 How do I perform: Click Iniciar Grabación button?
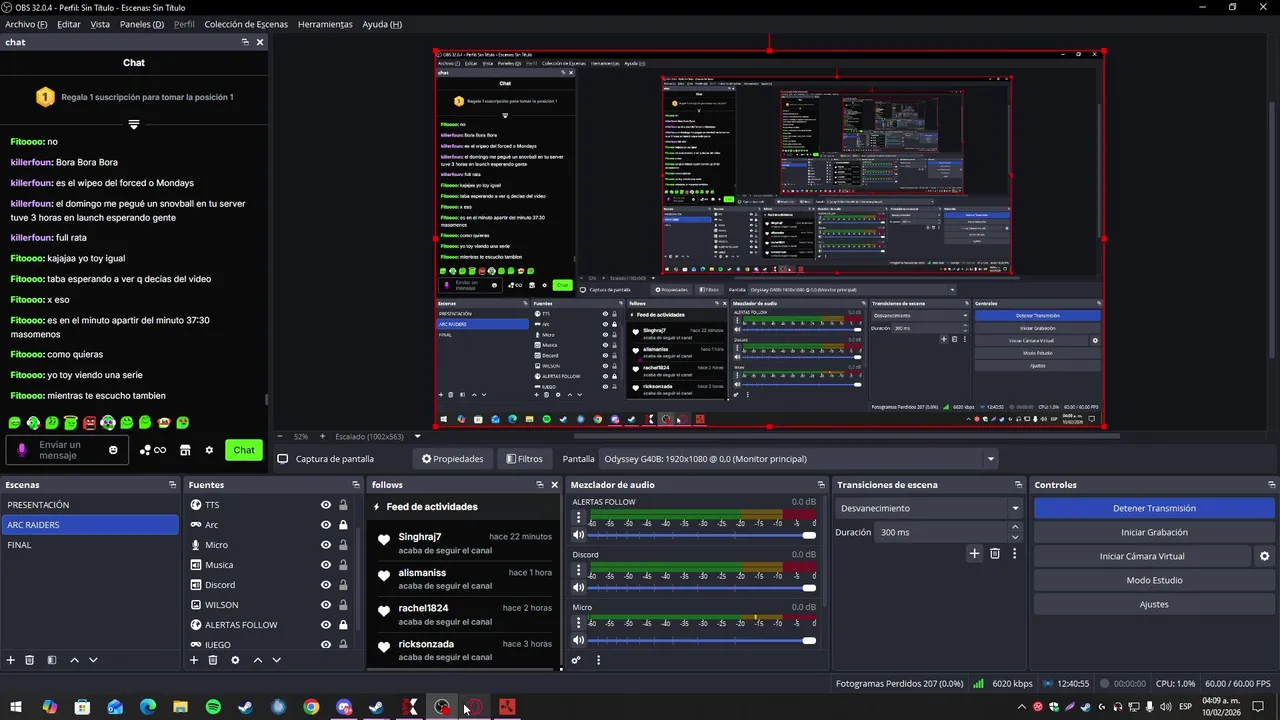[x=1154, y=532]
